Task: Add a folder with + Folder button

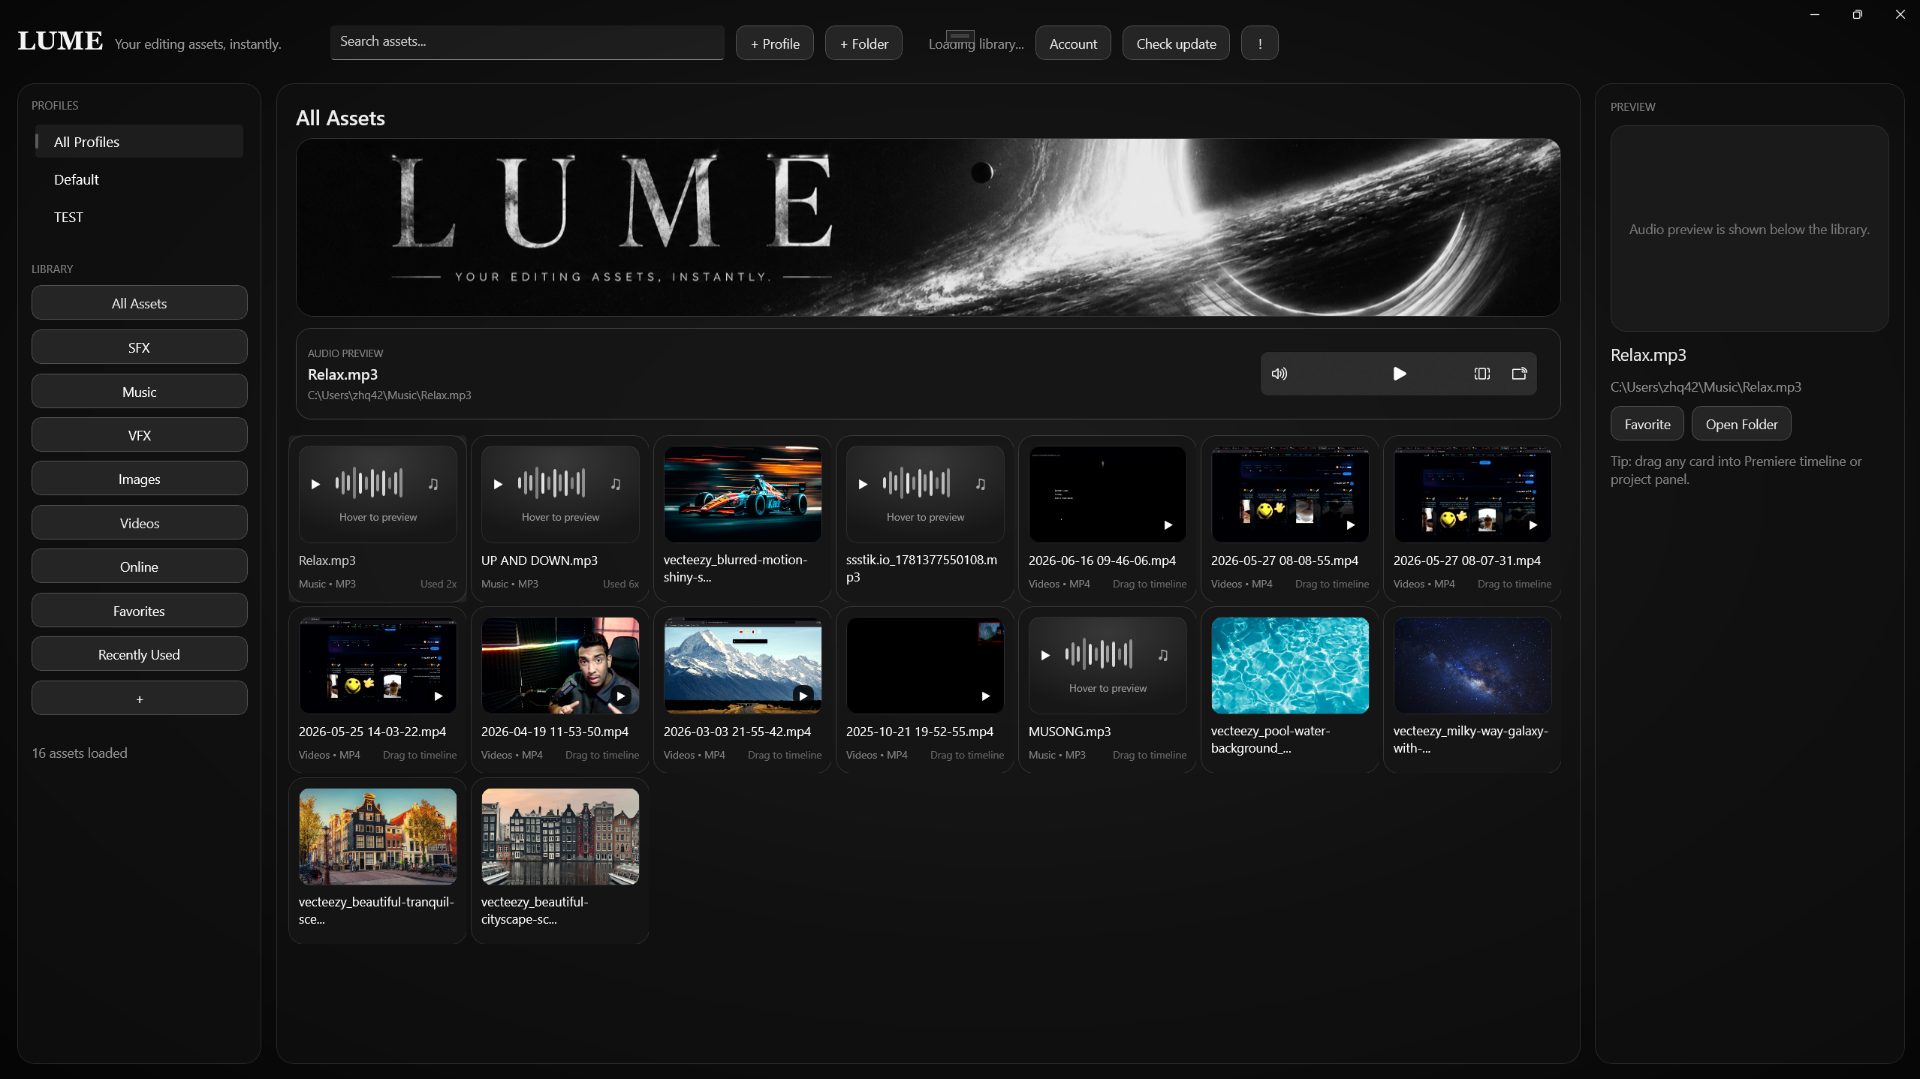Action: [864, 43]
